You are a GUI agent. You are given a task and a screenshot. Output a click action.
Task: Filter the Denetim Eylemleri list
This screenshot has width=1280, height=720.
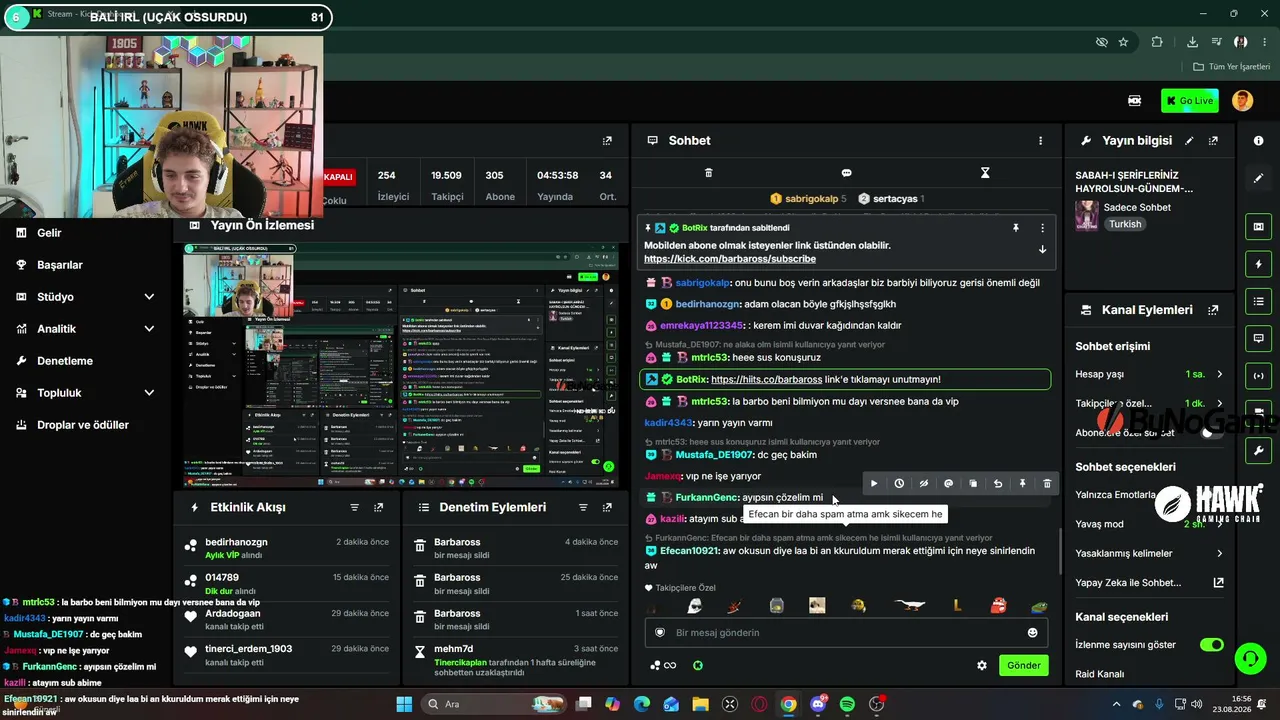583,508
